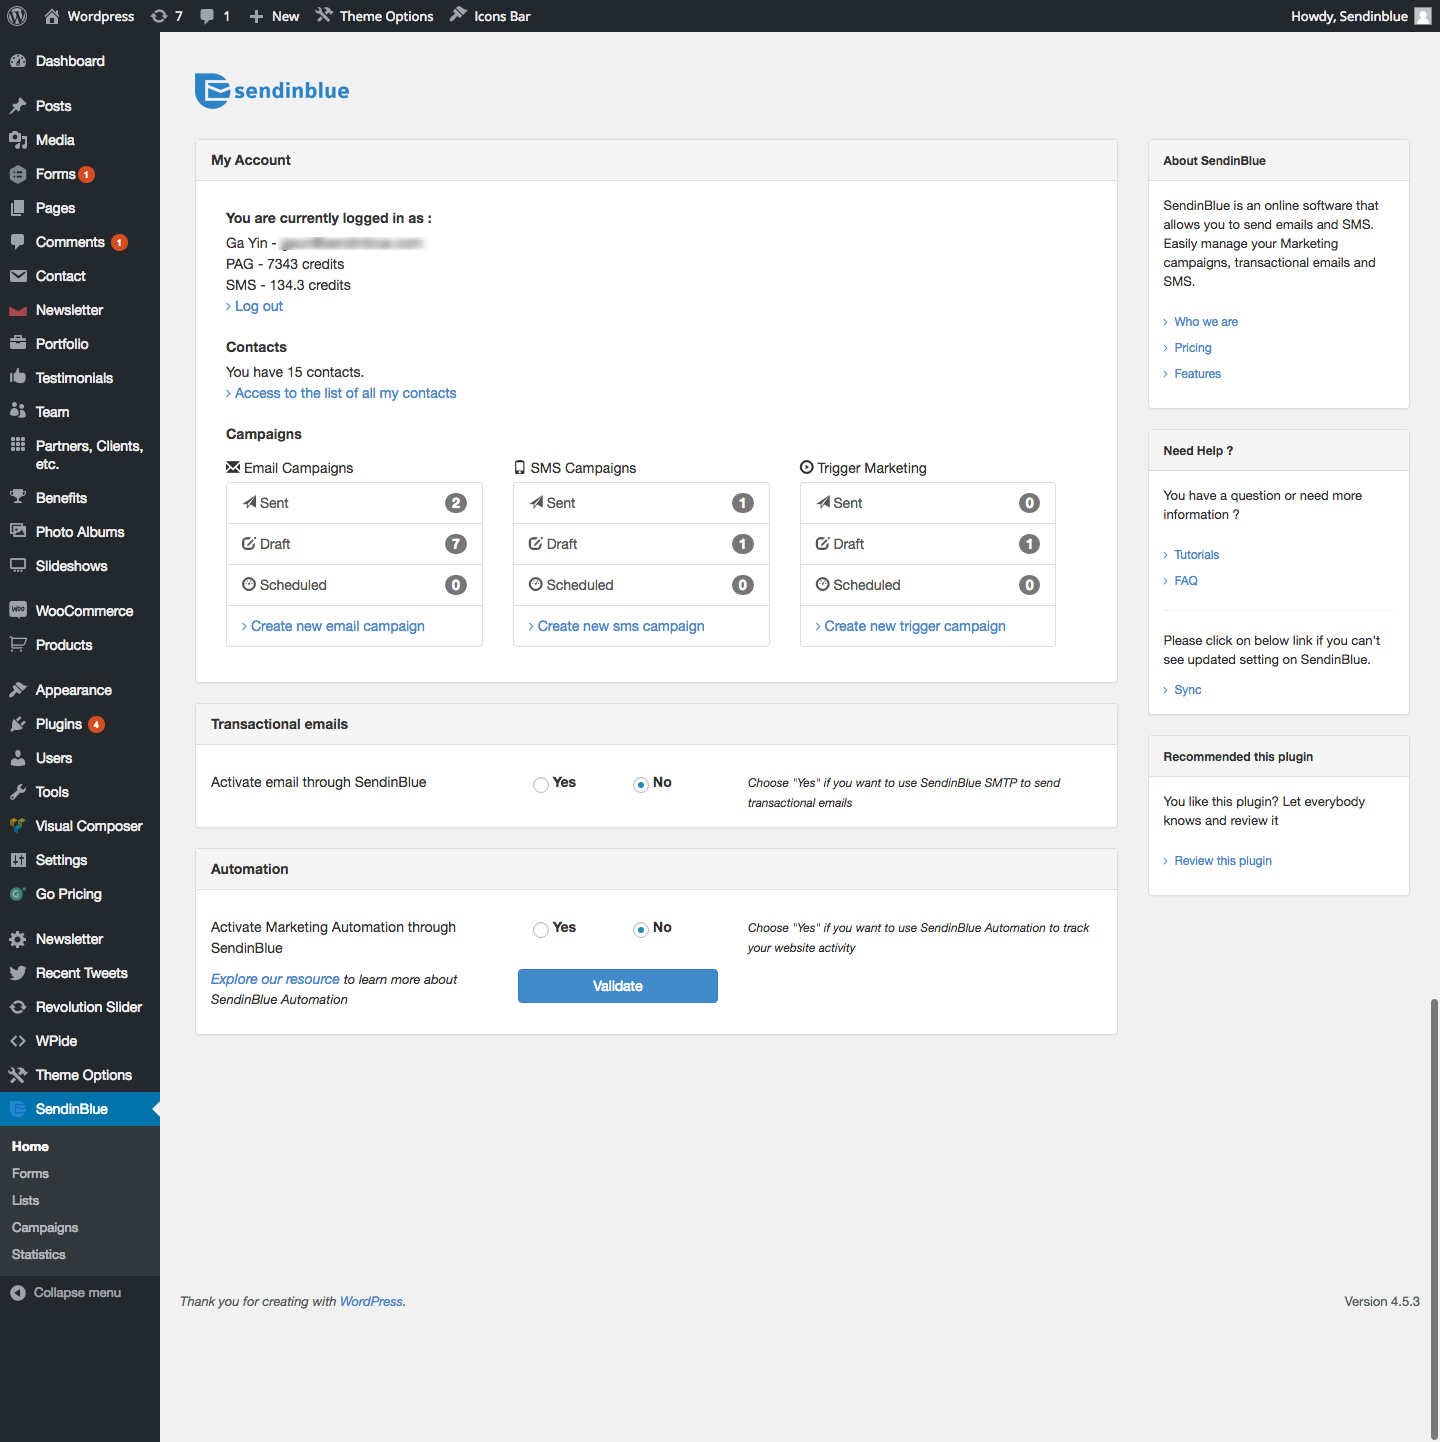Image resolution: width=1440 pixels, height=1442 pixels.
Task: Open the Sent row under Email Campaigns
Action: click(x=354, y=503)
